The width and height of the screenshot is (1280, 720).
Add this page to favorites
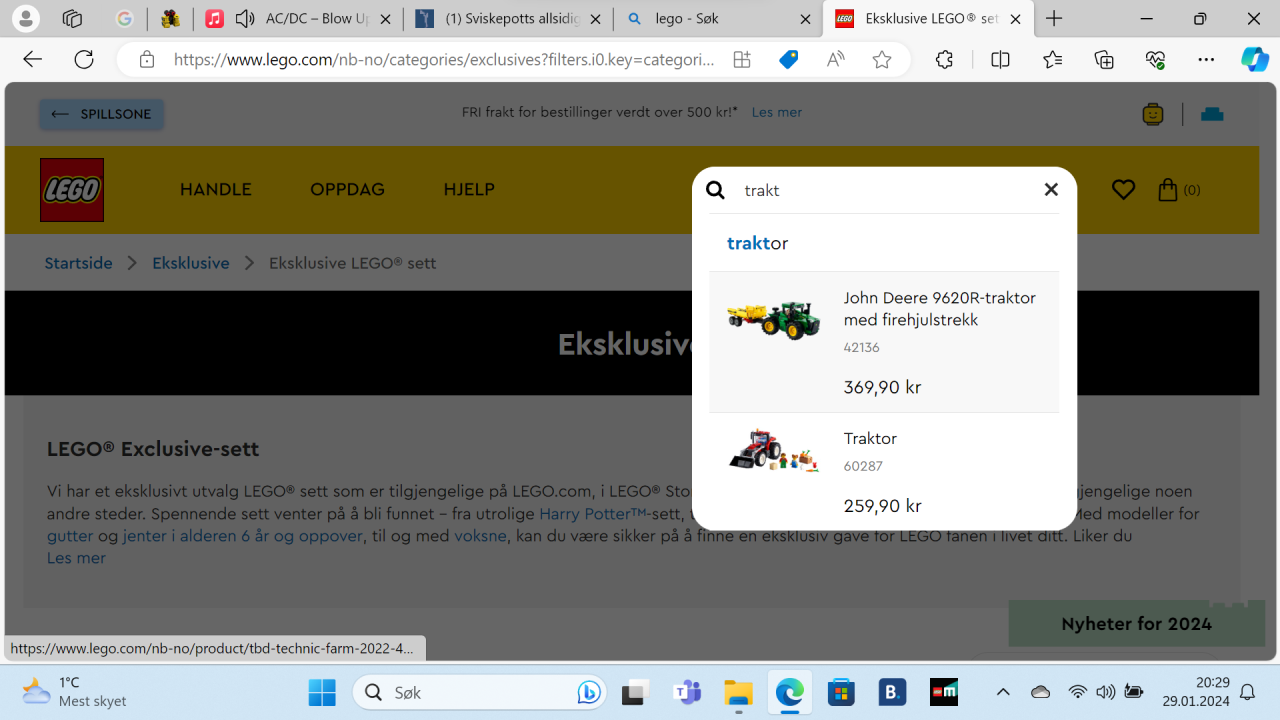pyautogui.click(x=881, y=60)
